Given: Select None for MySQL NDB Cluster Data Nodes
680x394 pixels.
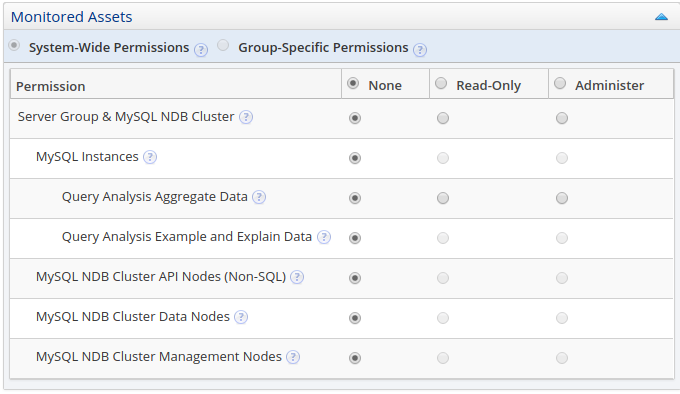Looking at the screenshot, I should [x=355, y=318].
